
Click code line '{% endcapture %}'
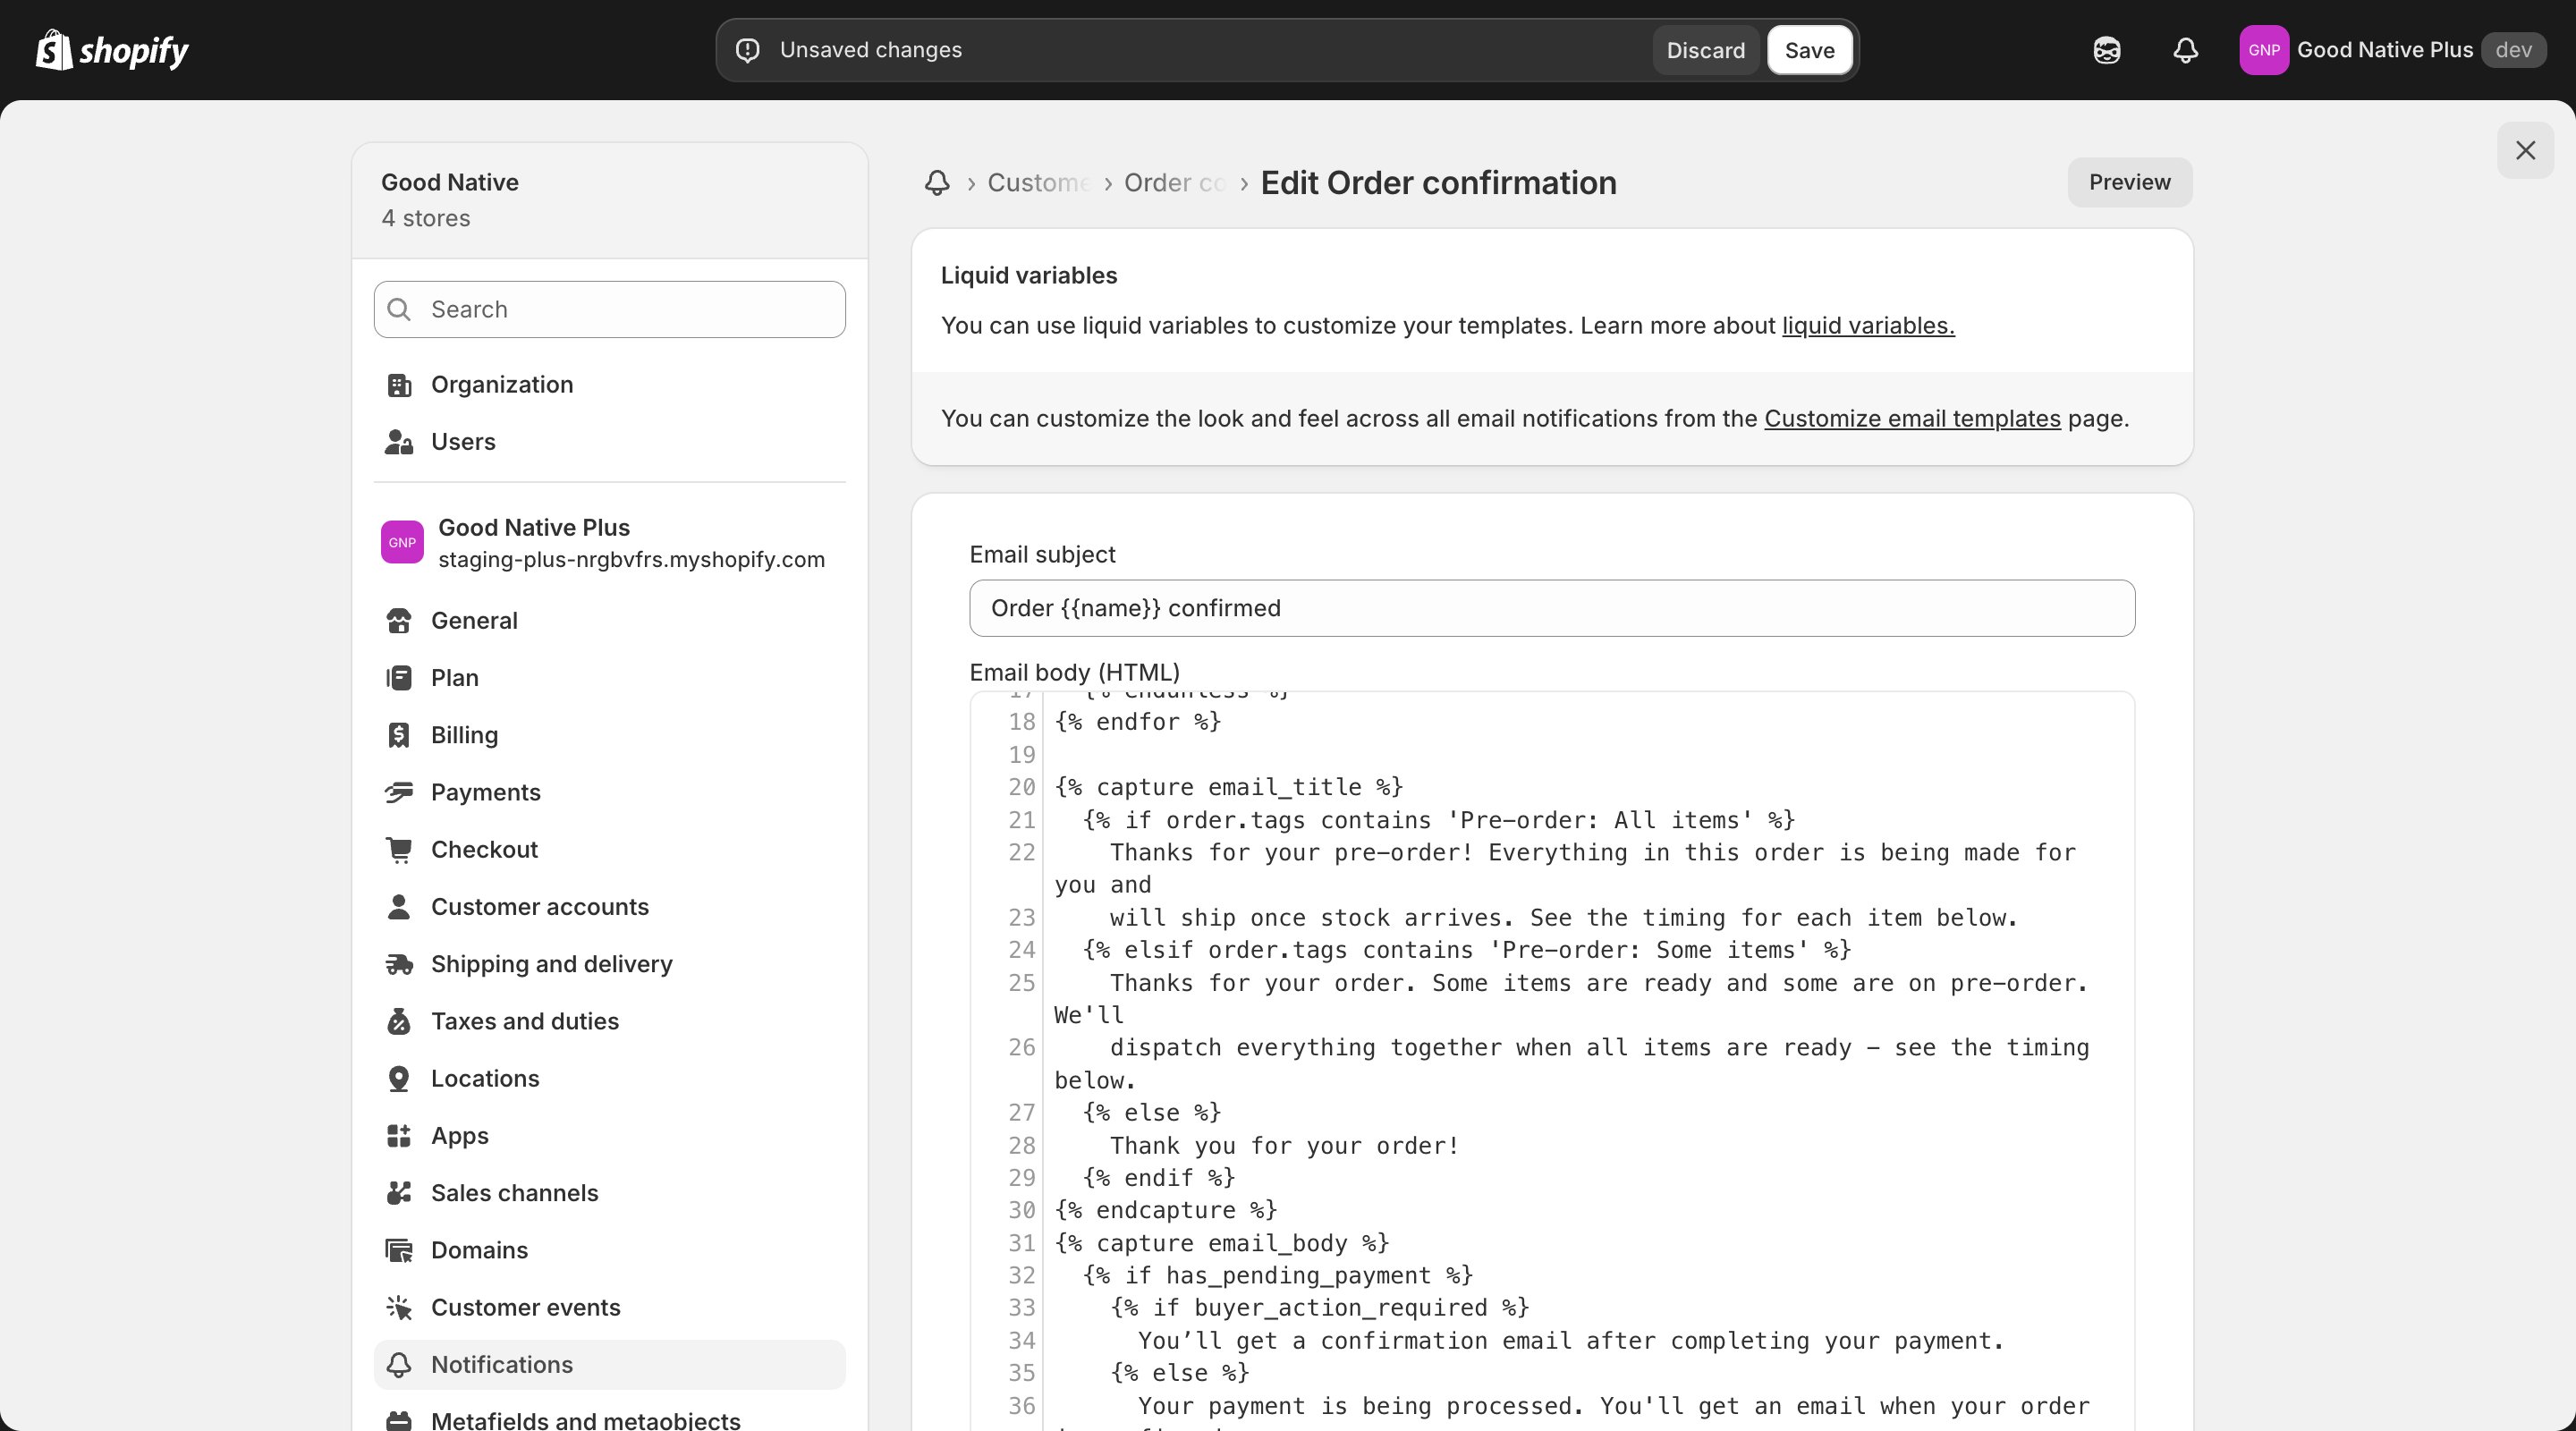(x=1165, y=1211)
